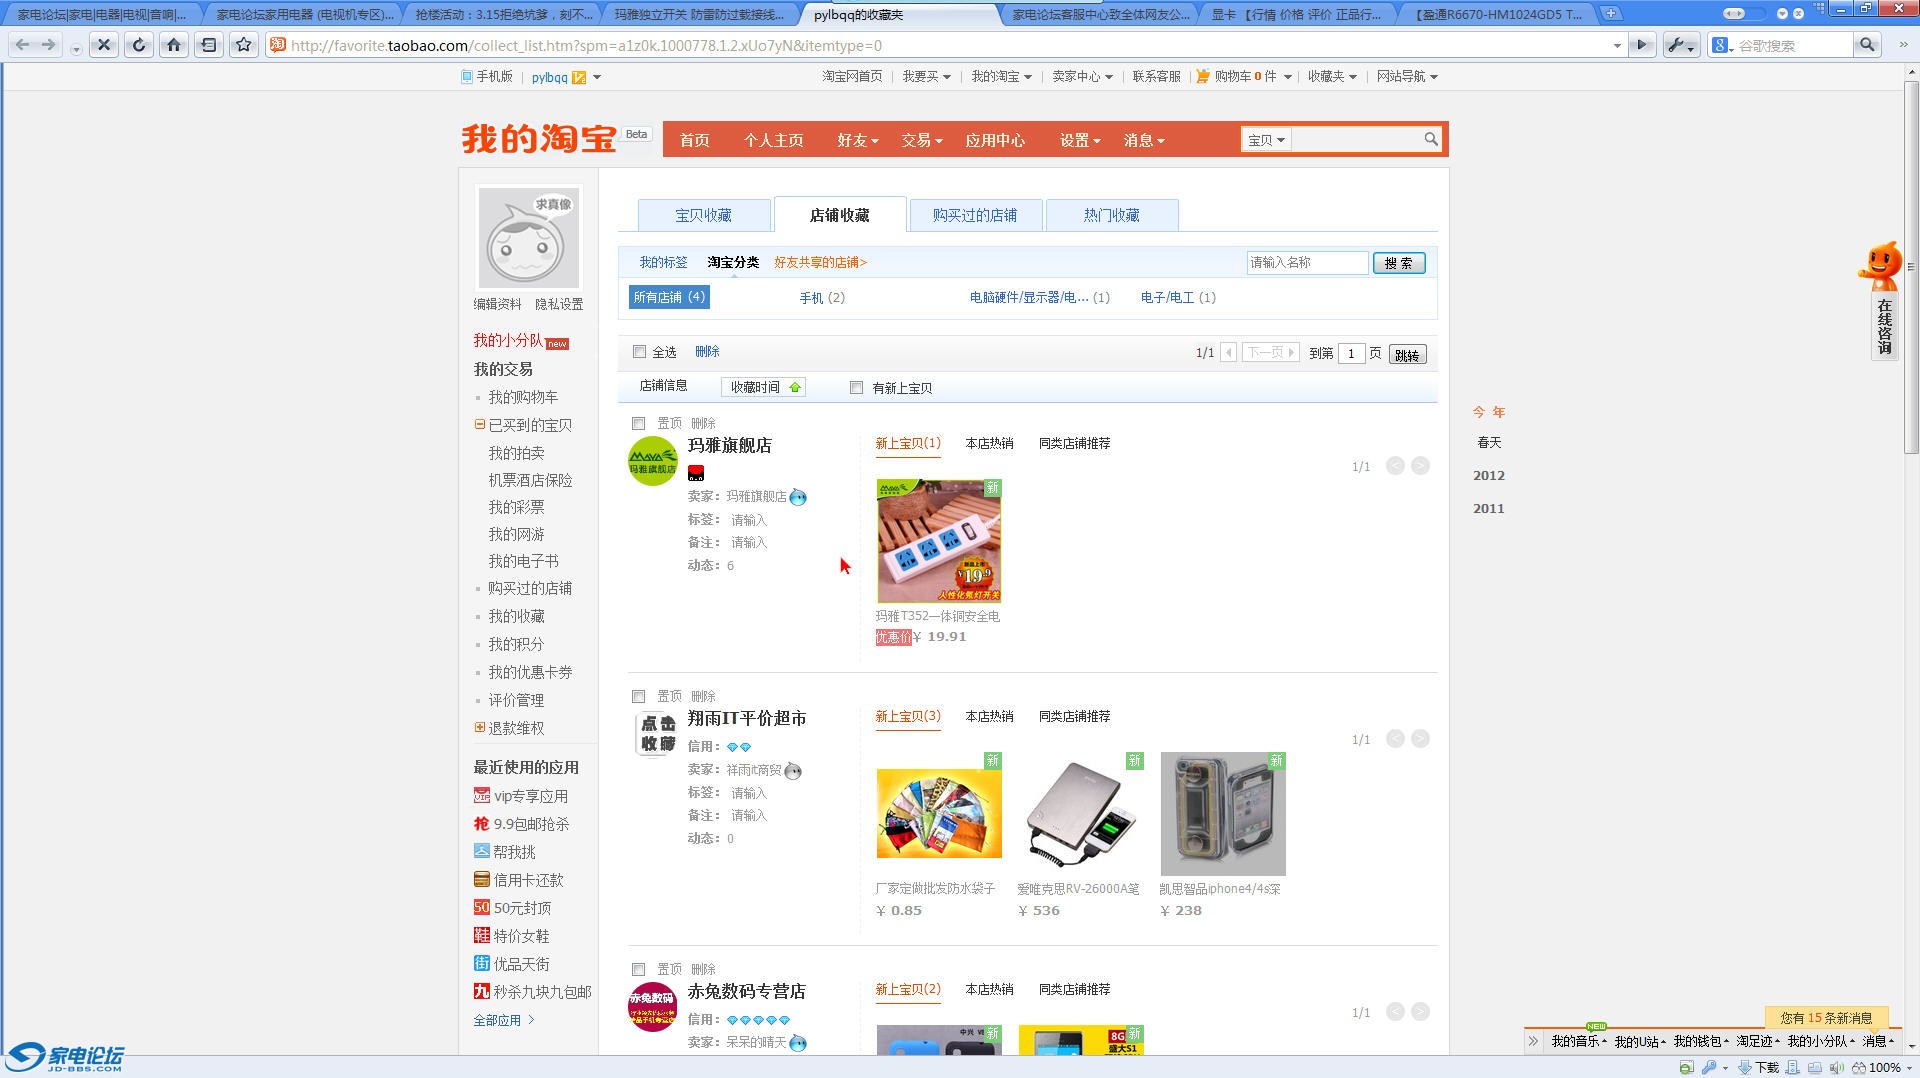
Task: Open the 信用卡还款 app icon
Action: pyautogui.click(x=481, y=880)
